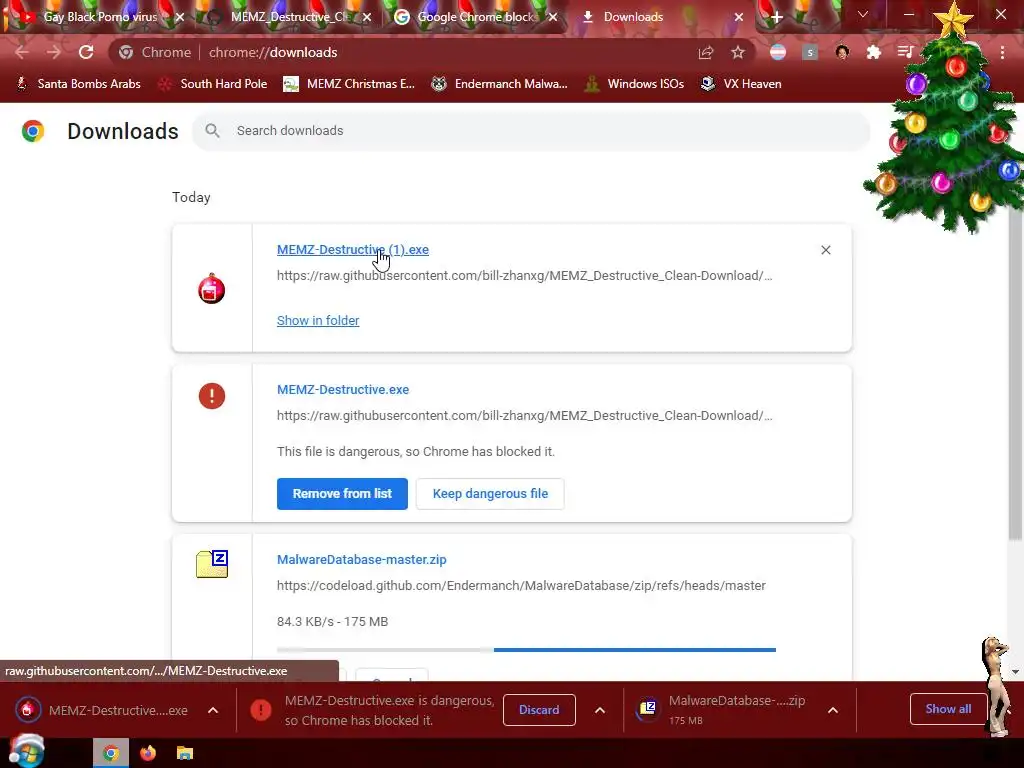Click "84.3 KB/s - 175 MB" status text
Screen dimensions: 1024x768
point(332,622)
